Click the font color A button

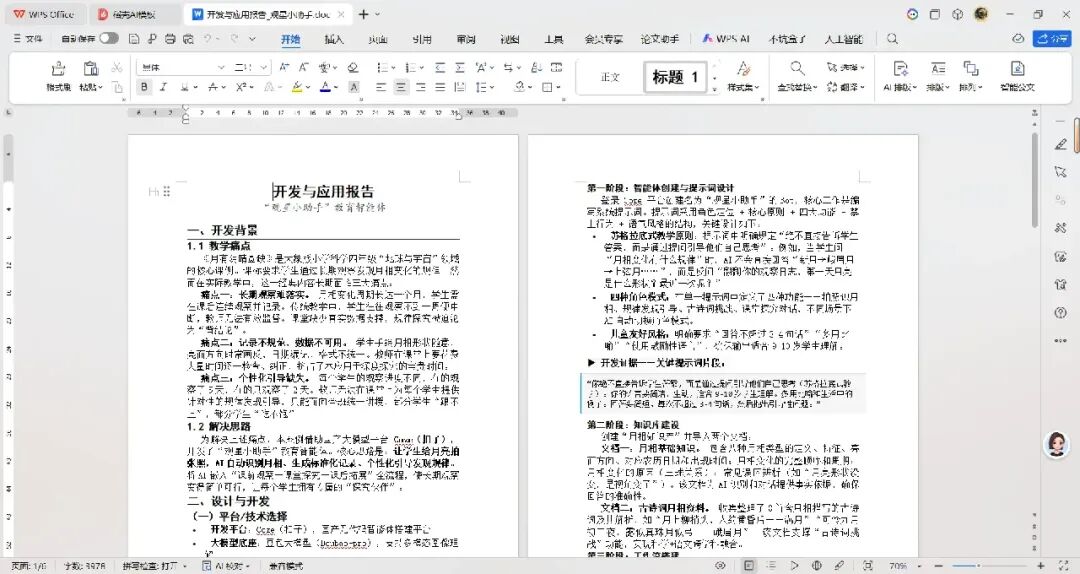click(x=325, y=87)
